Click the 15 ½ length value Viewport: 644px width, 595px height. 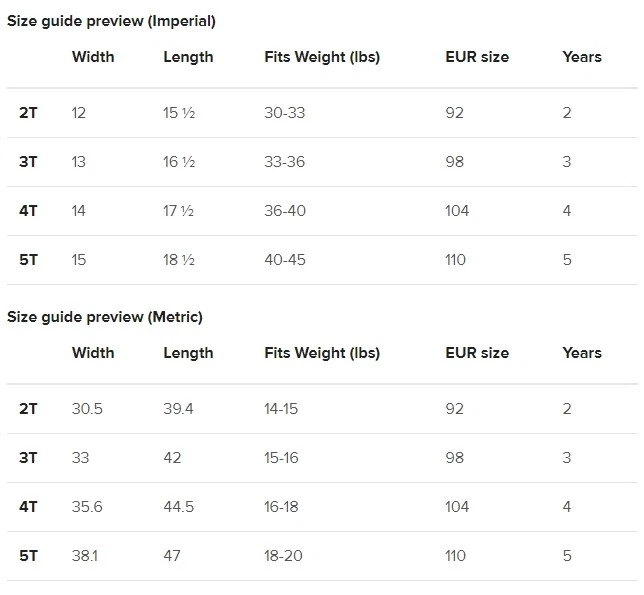click(x=179, y=113)
